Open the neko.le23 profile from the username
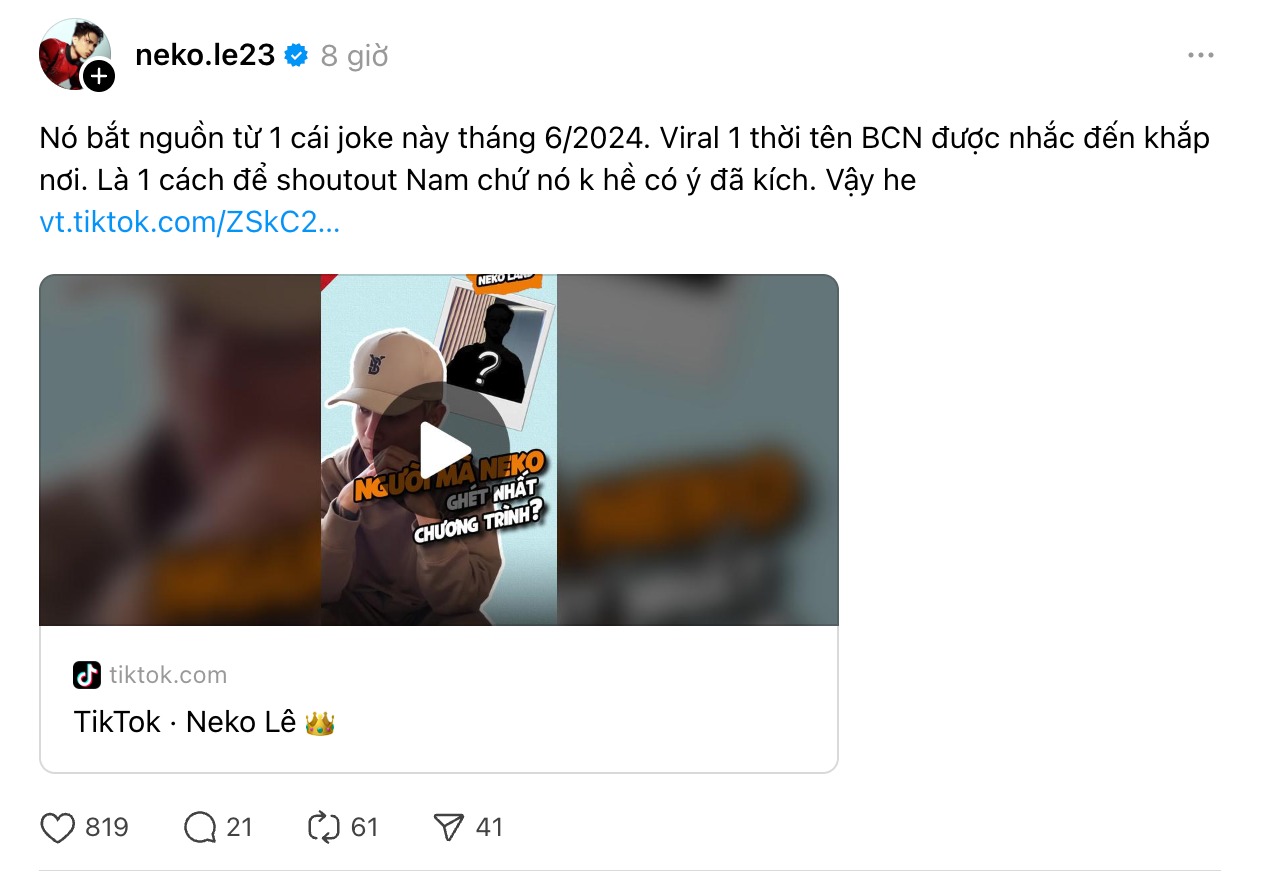Screen dimensions: 1266x876 tap(205, 56)
